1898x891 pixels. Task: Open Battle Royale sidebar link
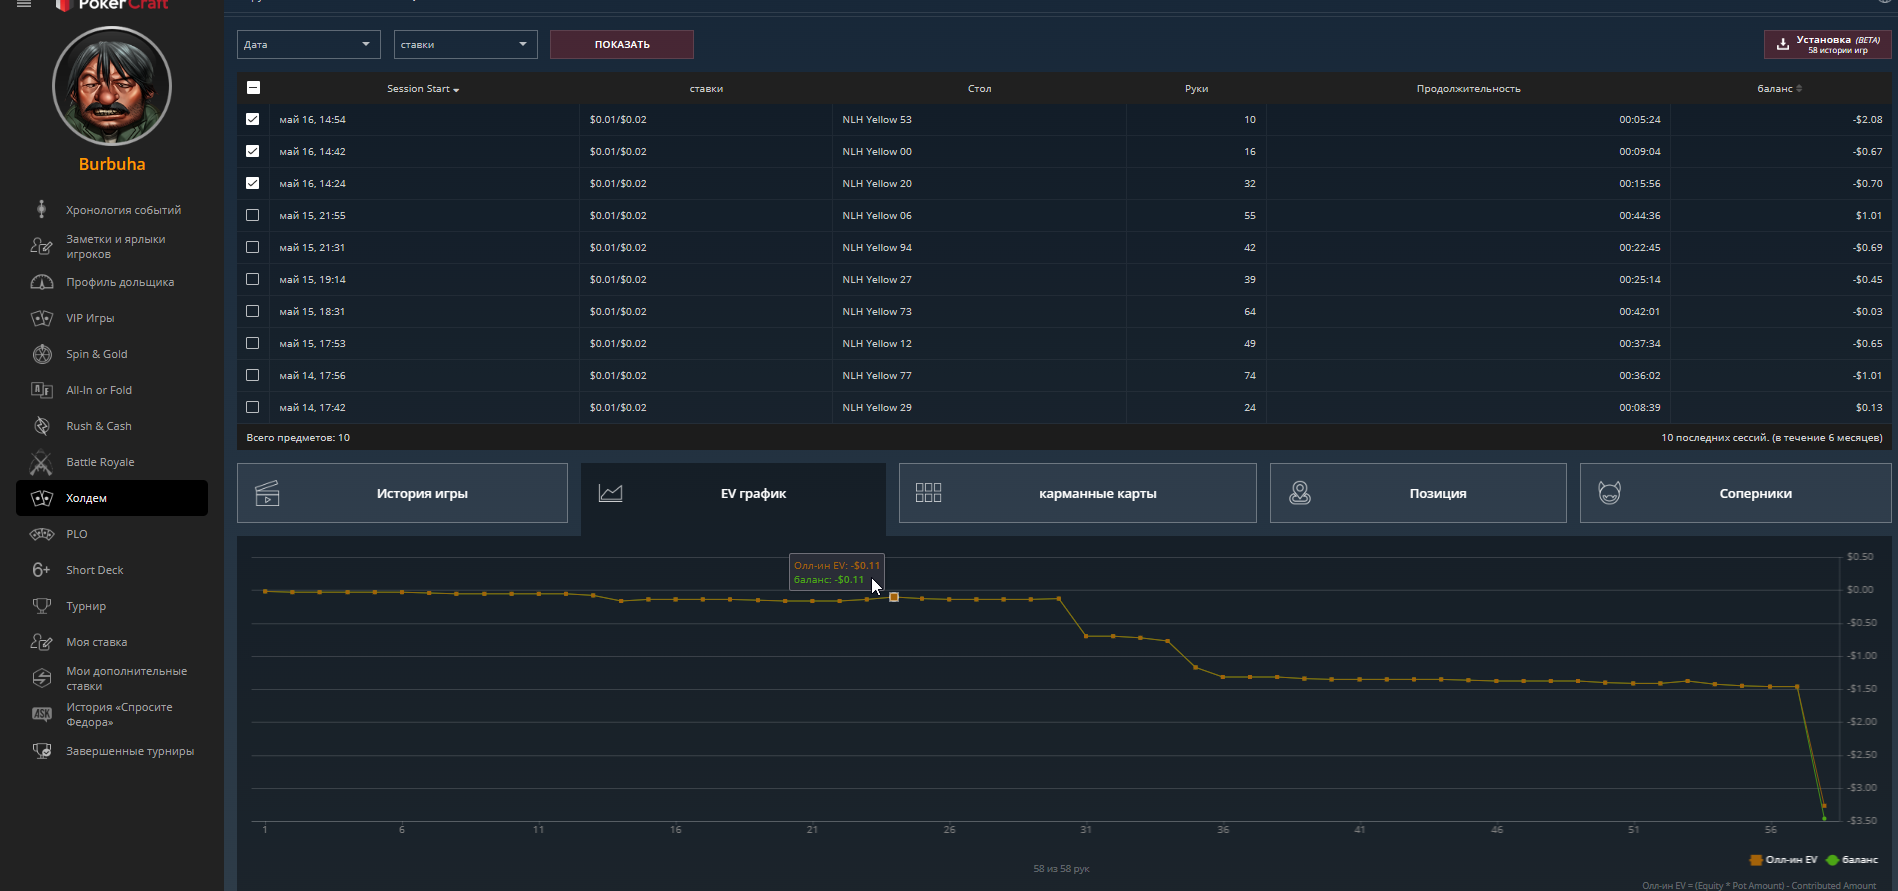point(100,462)
